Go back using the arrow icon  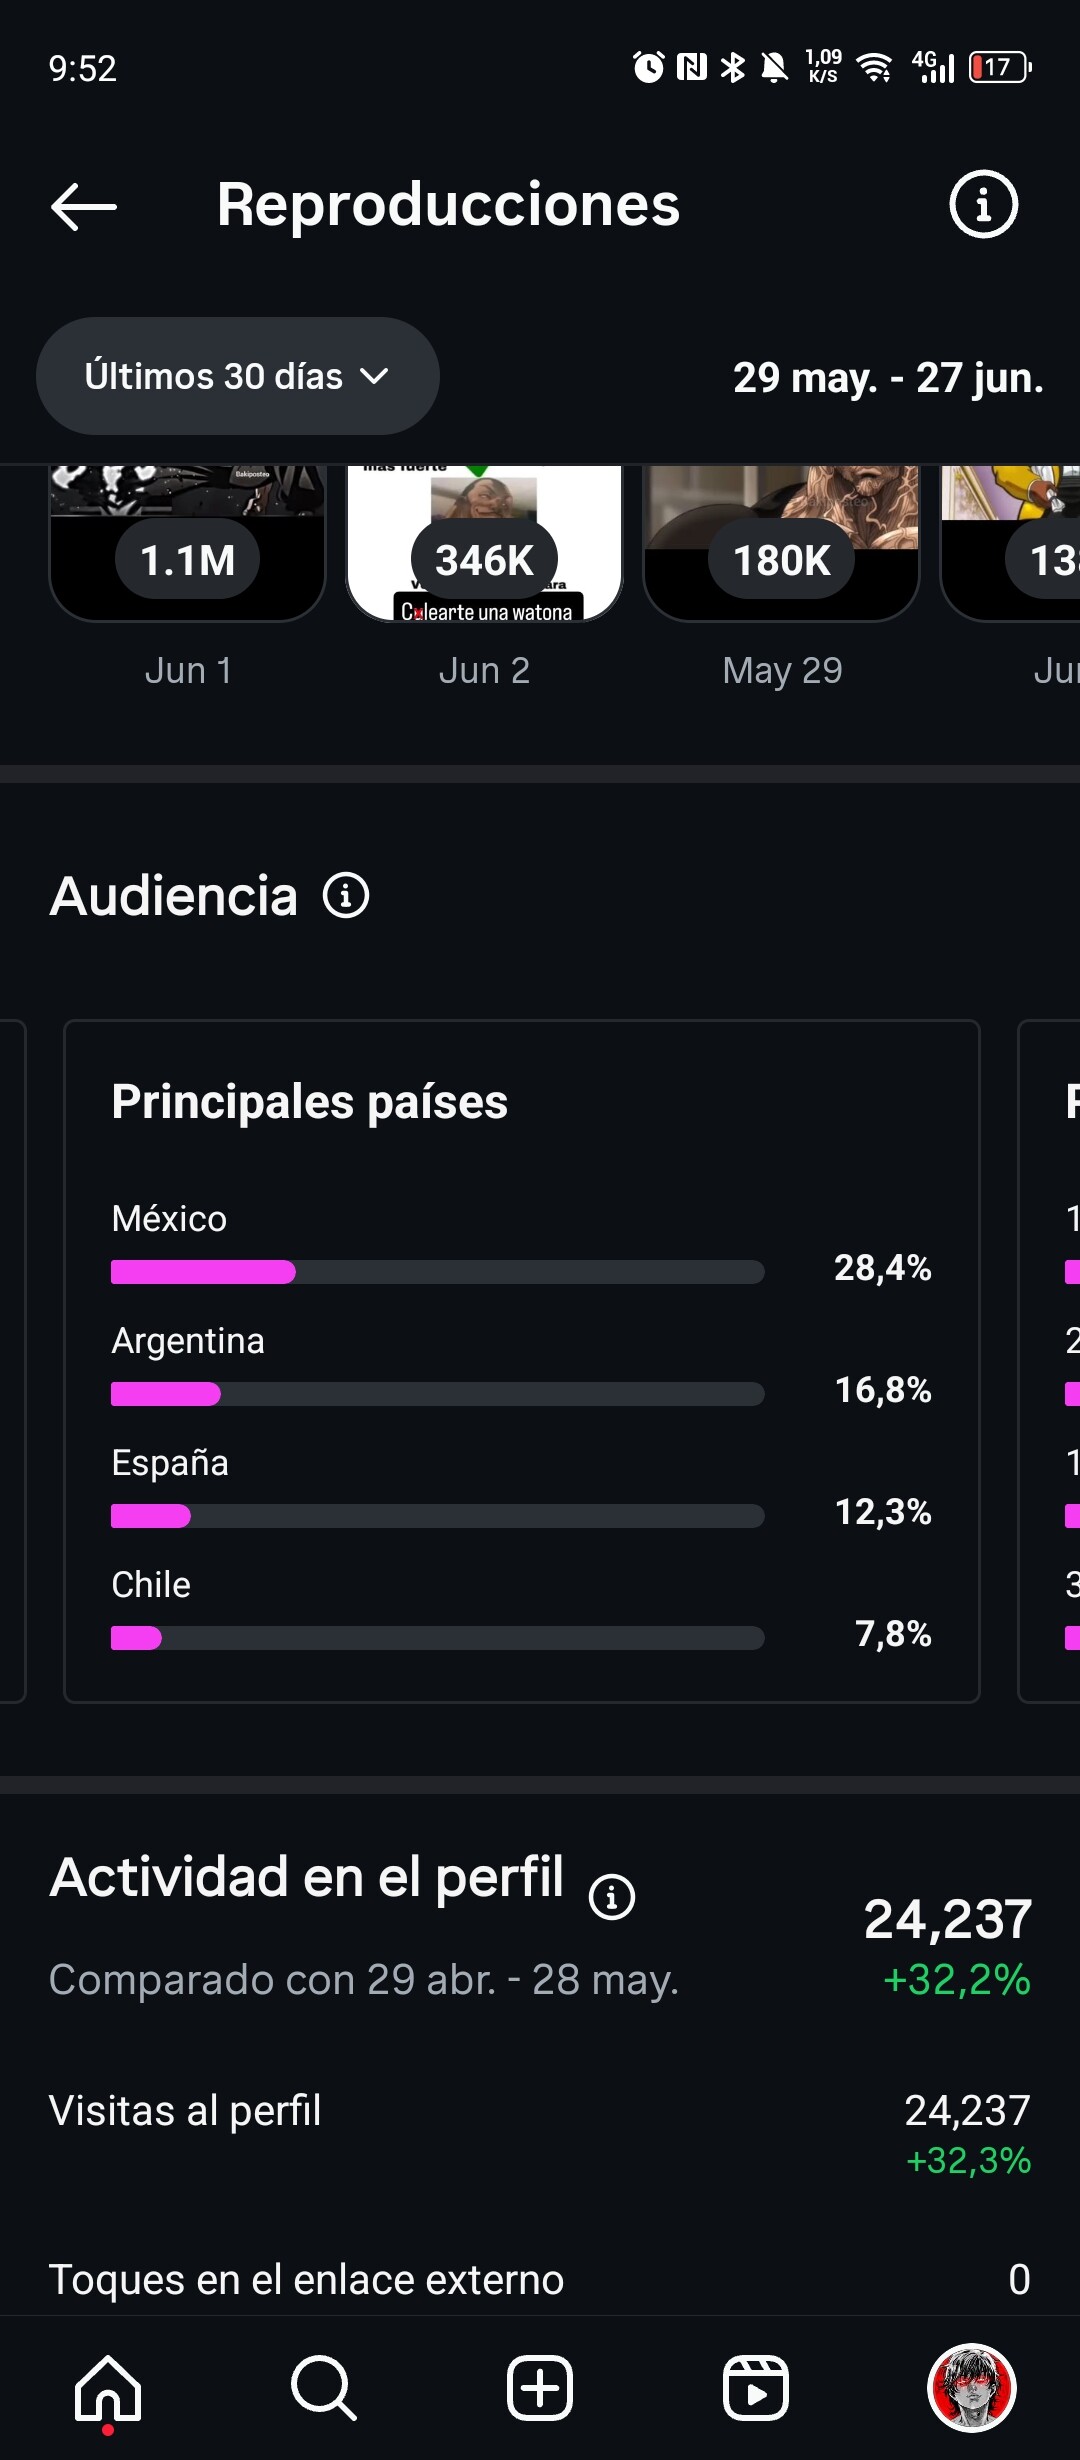coord(84,207)
